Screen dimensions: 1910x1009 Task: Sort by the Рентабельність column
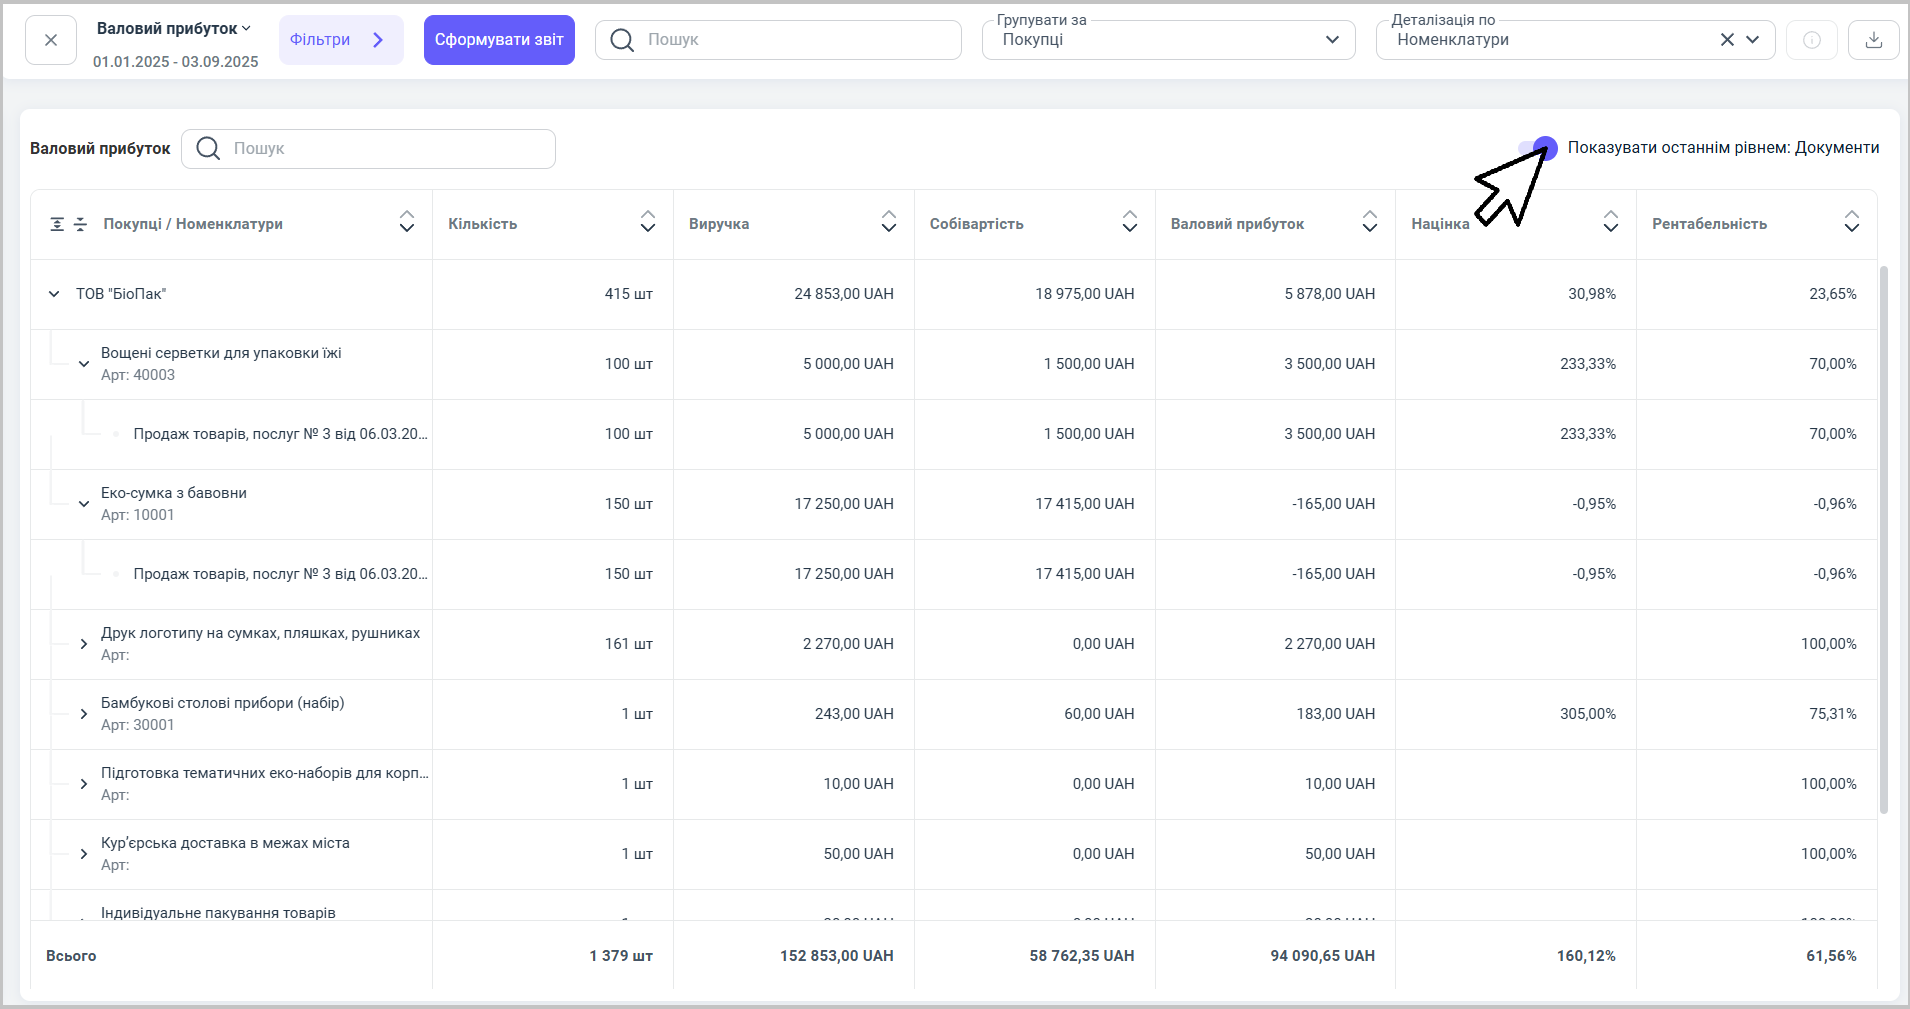click(1851, 222)
